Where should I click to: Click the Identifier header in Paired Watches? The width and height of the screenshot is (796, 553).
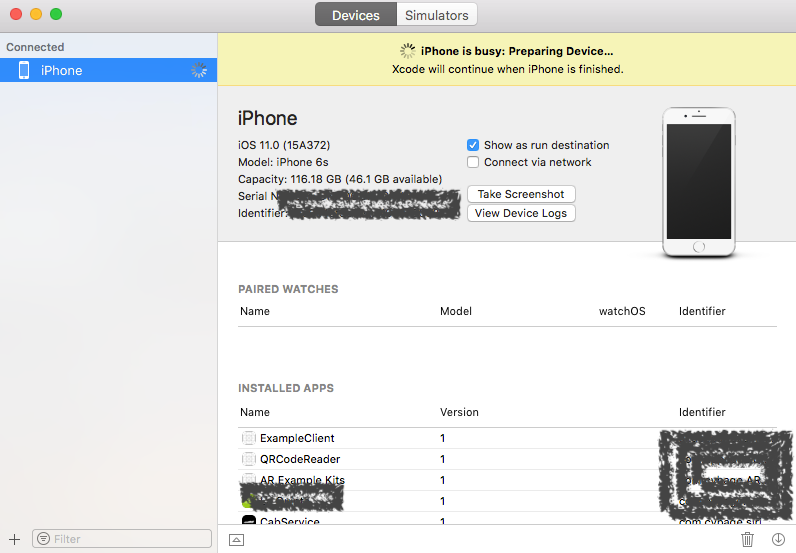[x=702, y=311]
